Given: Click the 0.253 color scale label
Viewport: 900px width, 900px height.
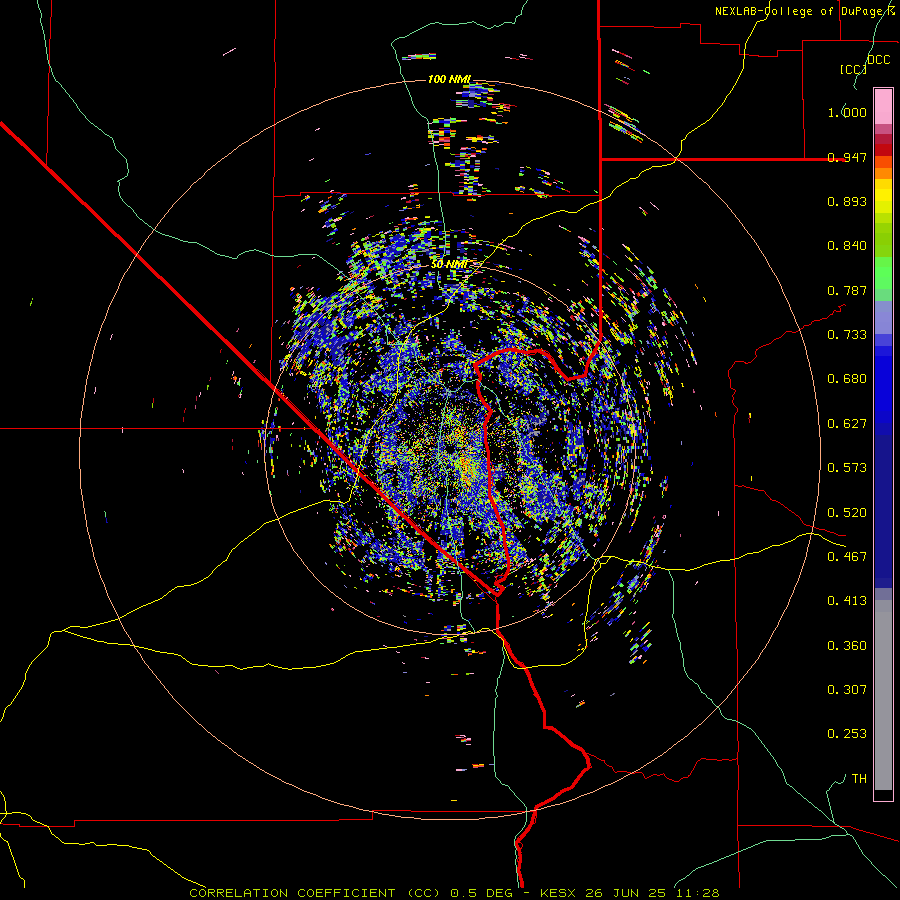Looking at the screenshot, I should click(x=847, y=734).
